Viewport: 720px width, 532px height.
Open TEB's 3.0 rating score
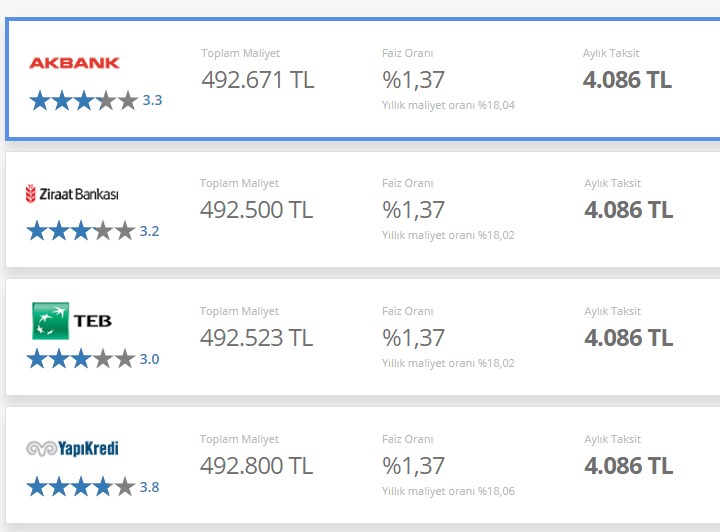[150, 359]
